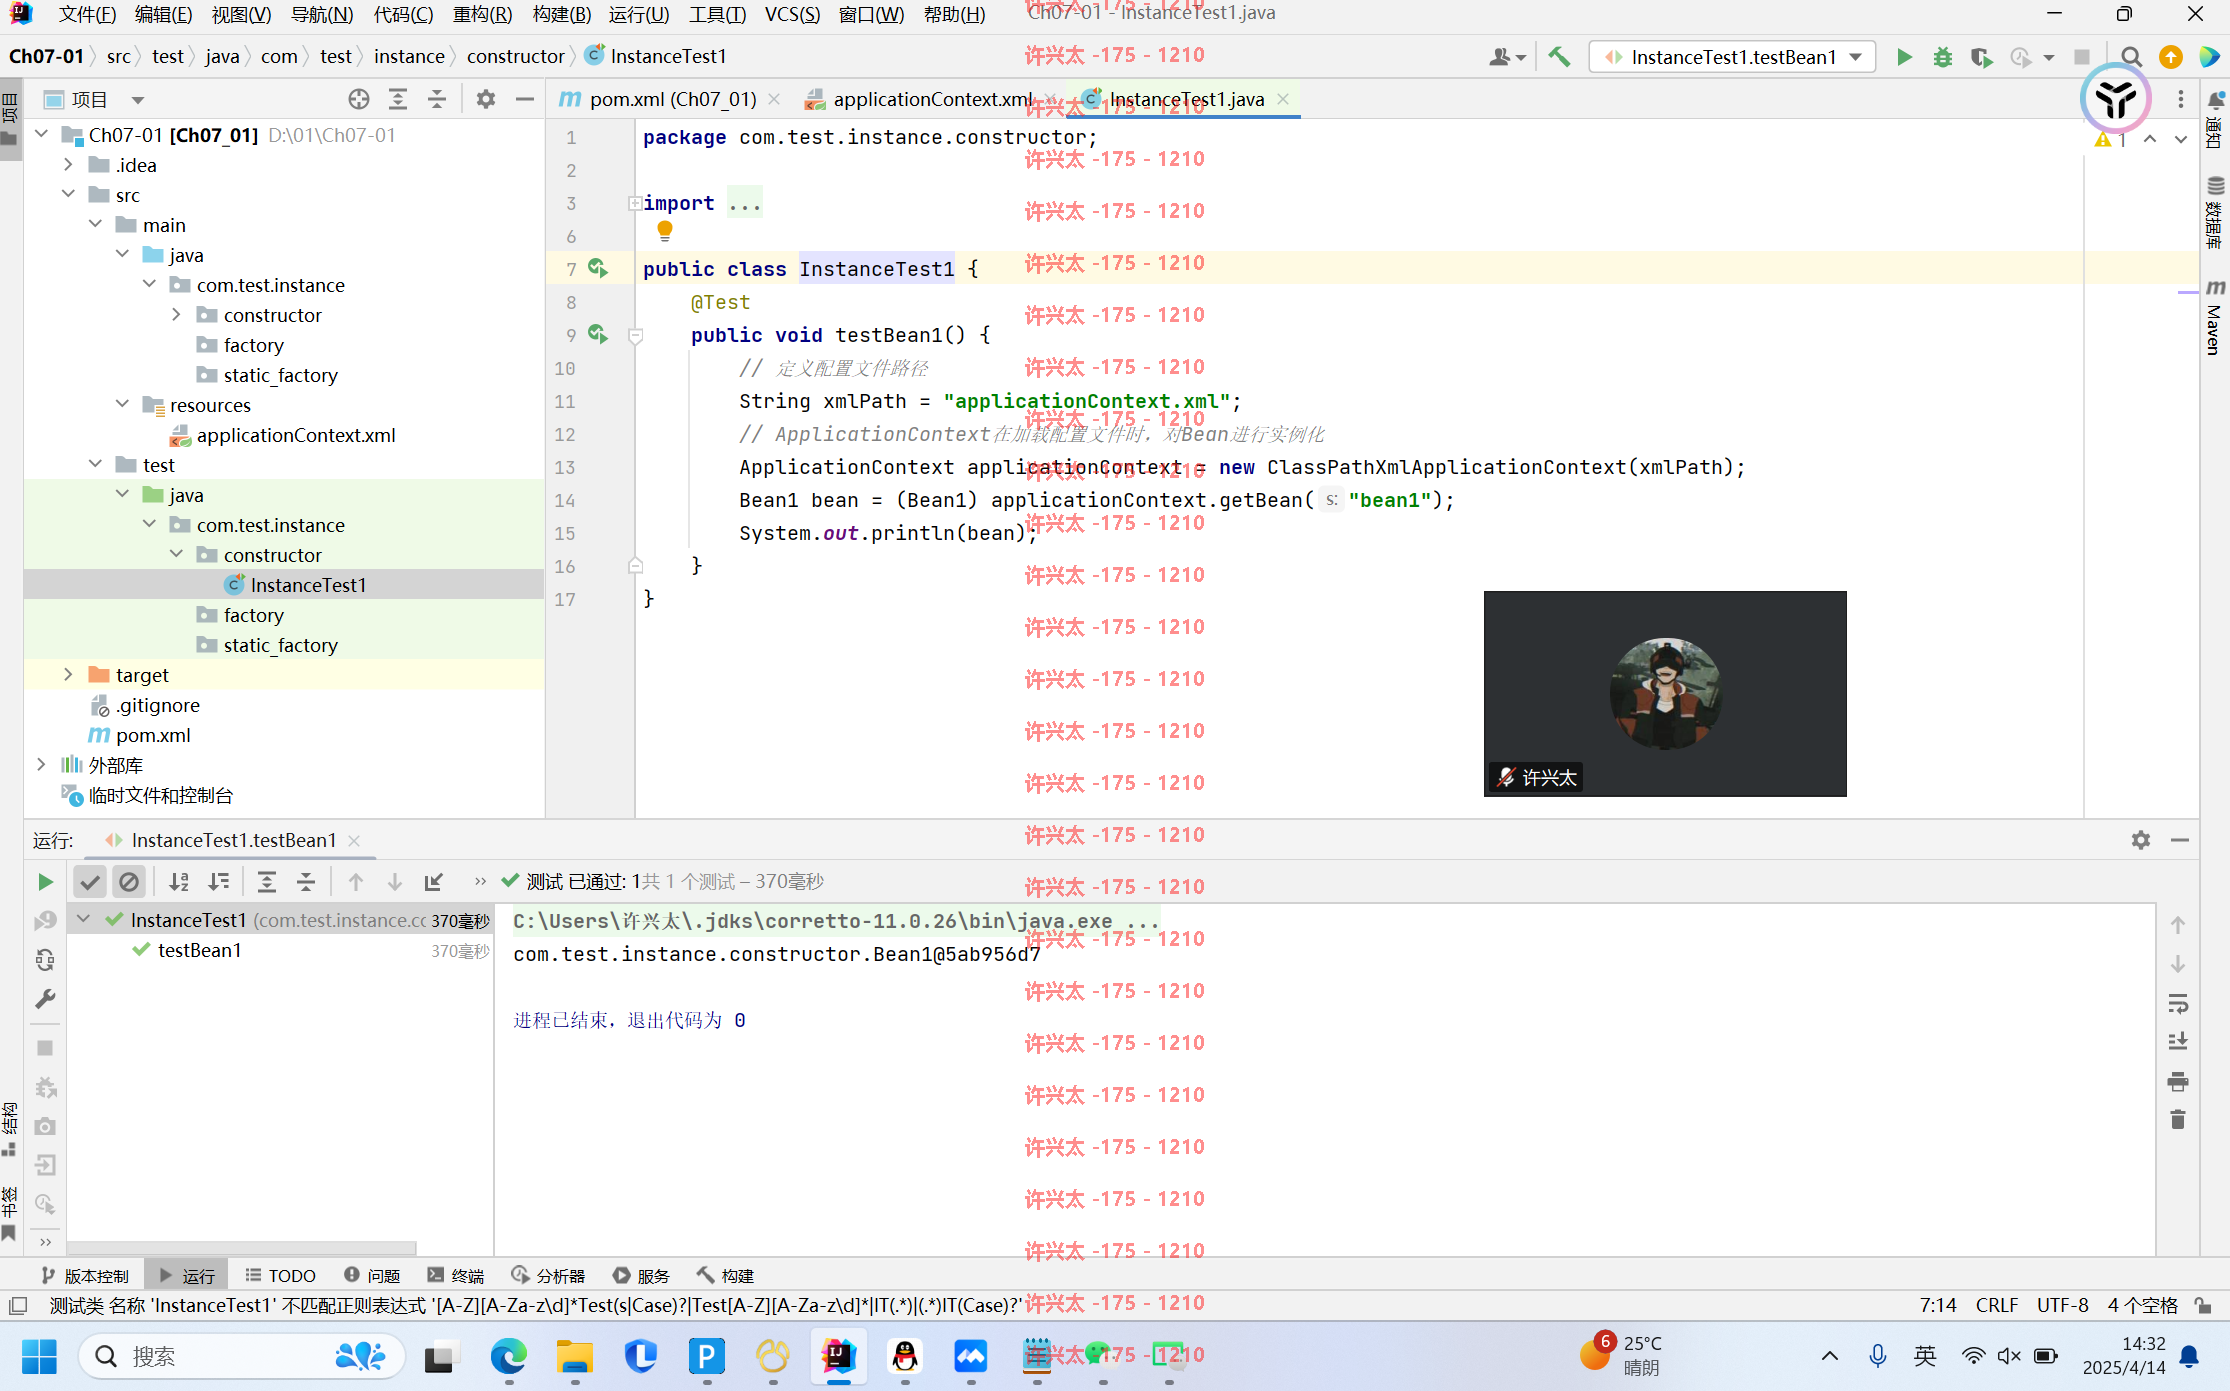Open user account dropdown in toolbar
The height and width of the screenshot is (1391, 2230).
pyautogui.click(x=1507, y=57)
